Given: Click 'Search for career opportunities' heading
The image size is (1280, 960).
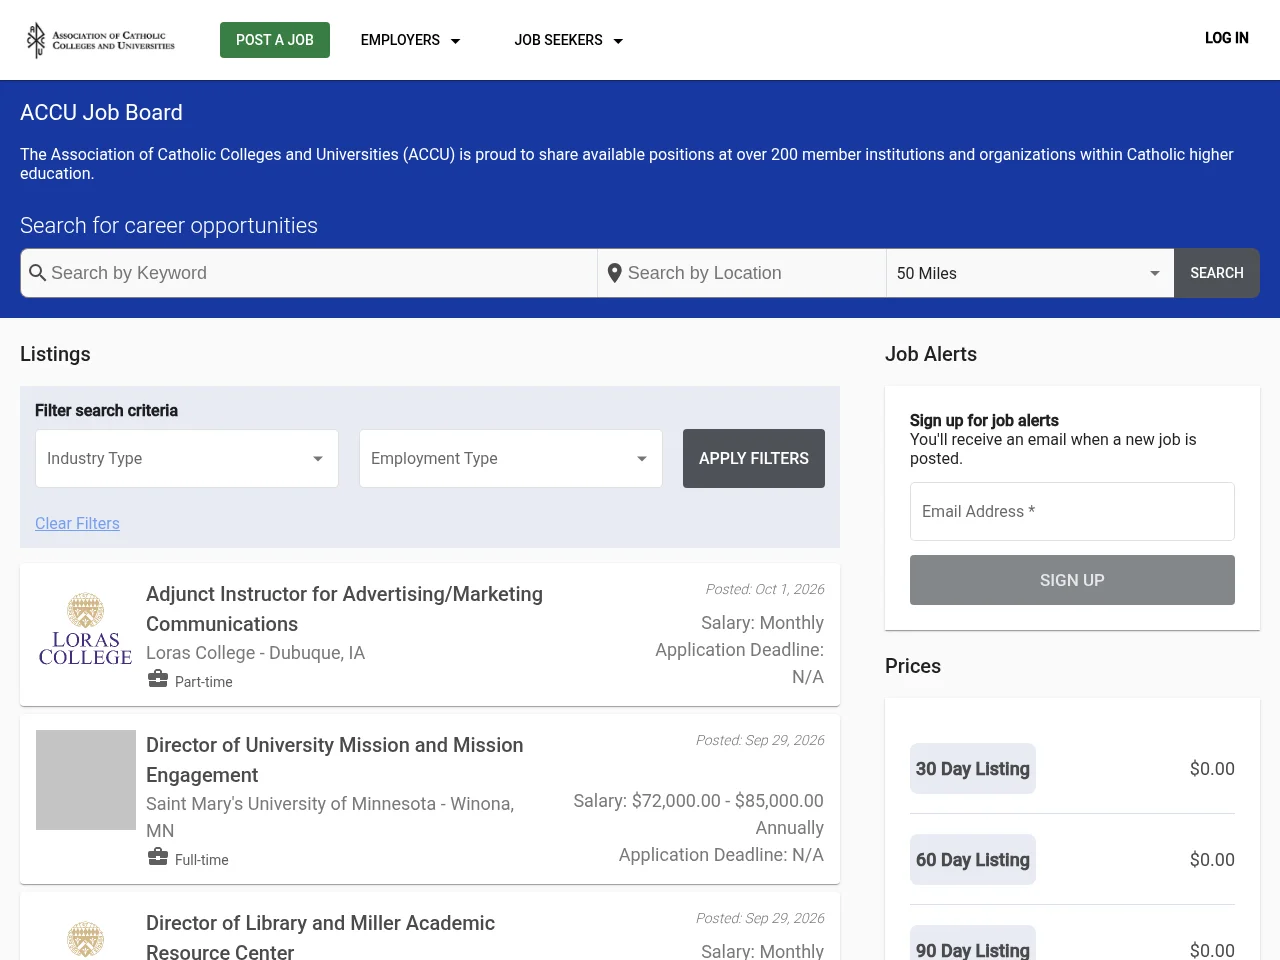Looking at the screenshot, I should [169, 226].
